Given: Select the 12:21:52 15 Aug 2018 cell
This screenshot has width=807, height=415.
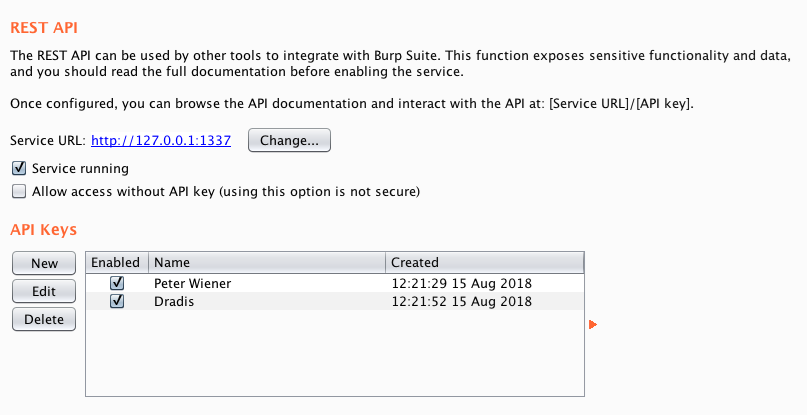Looking at the screenshot, I should pos(461,301).
